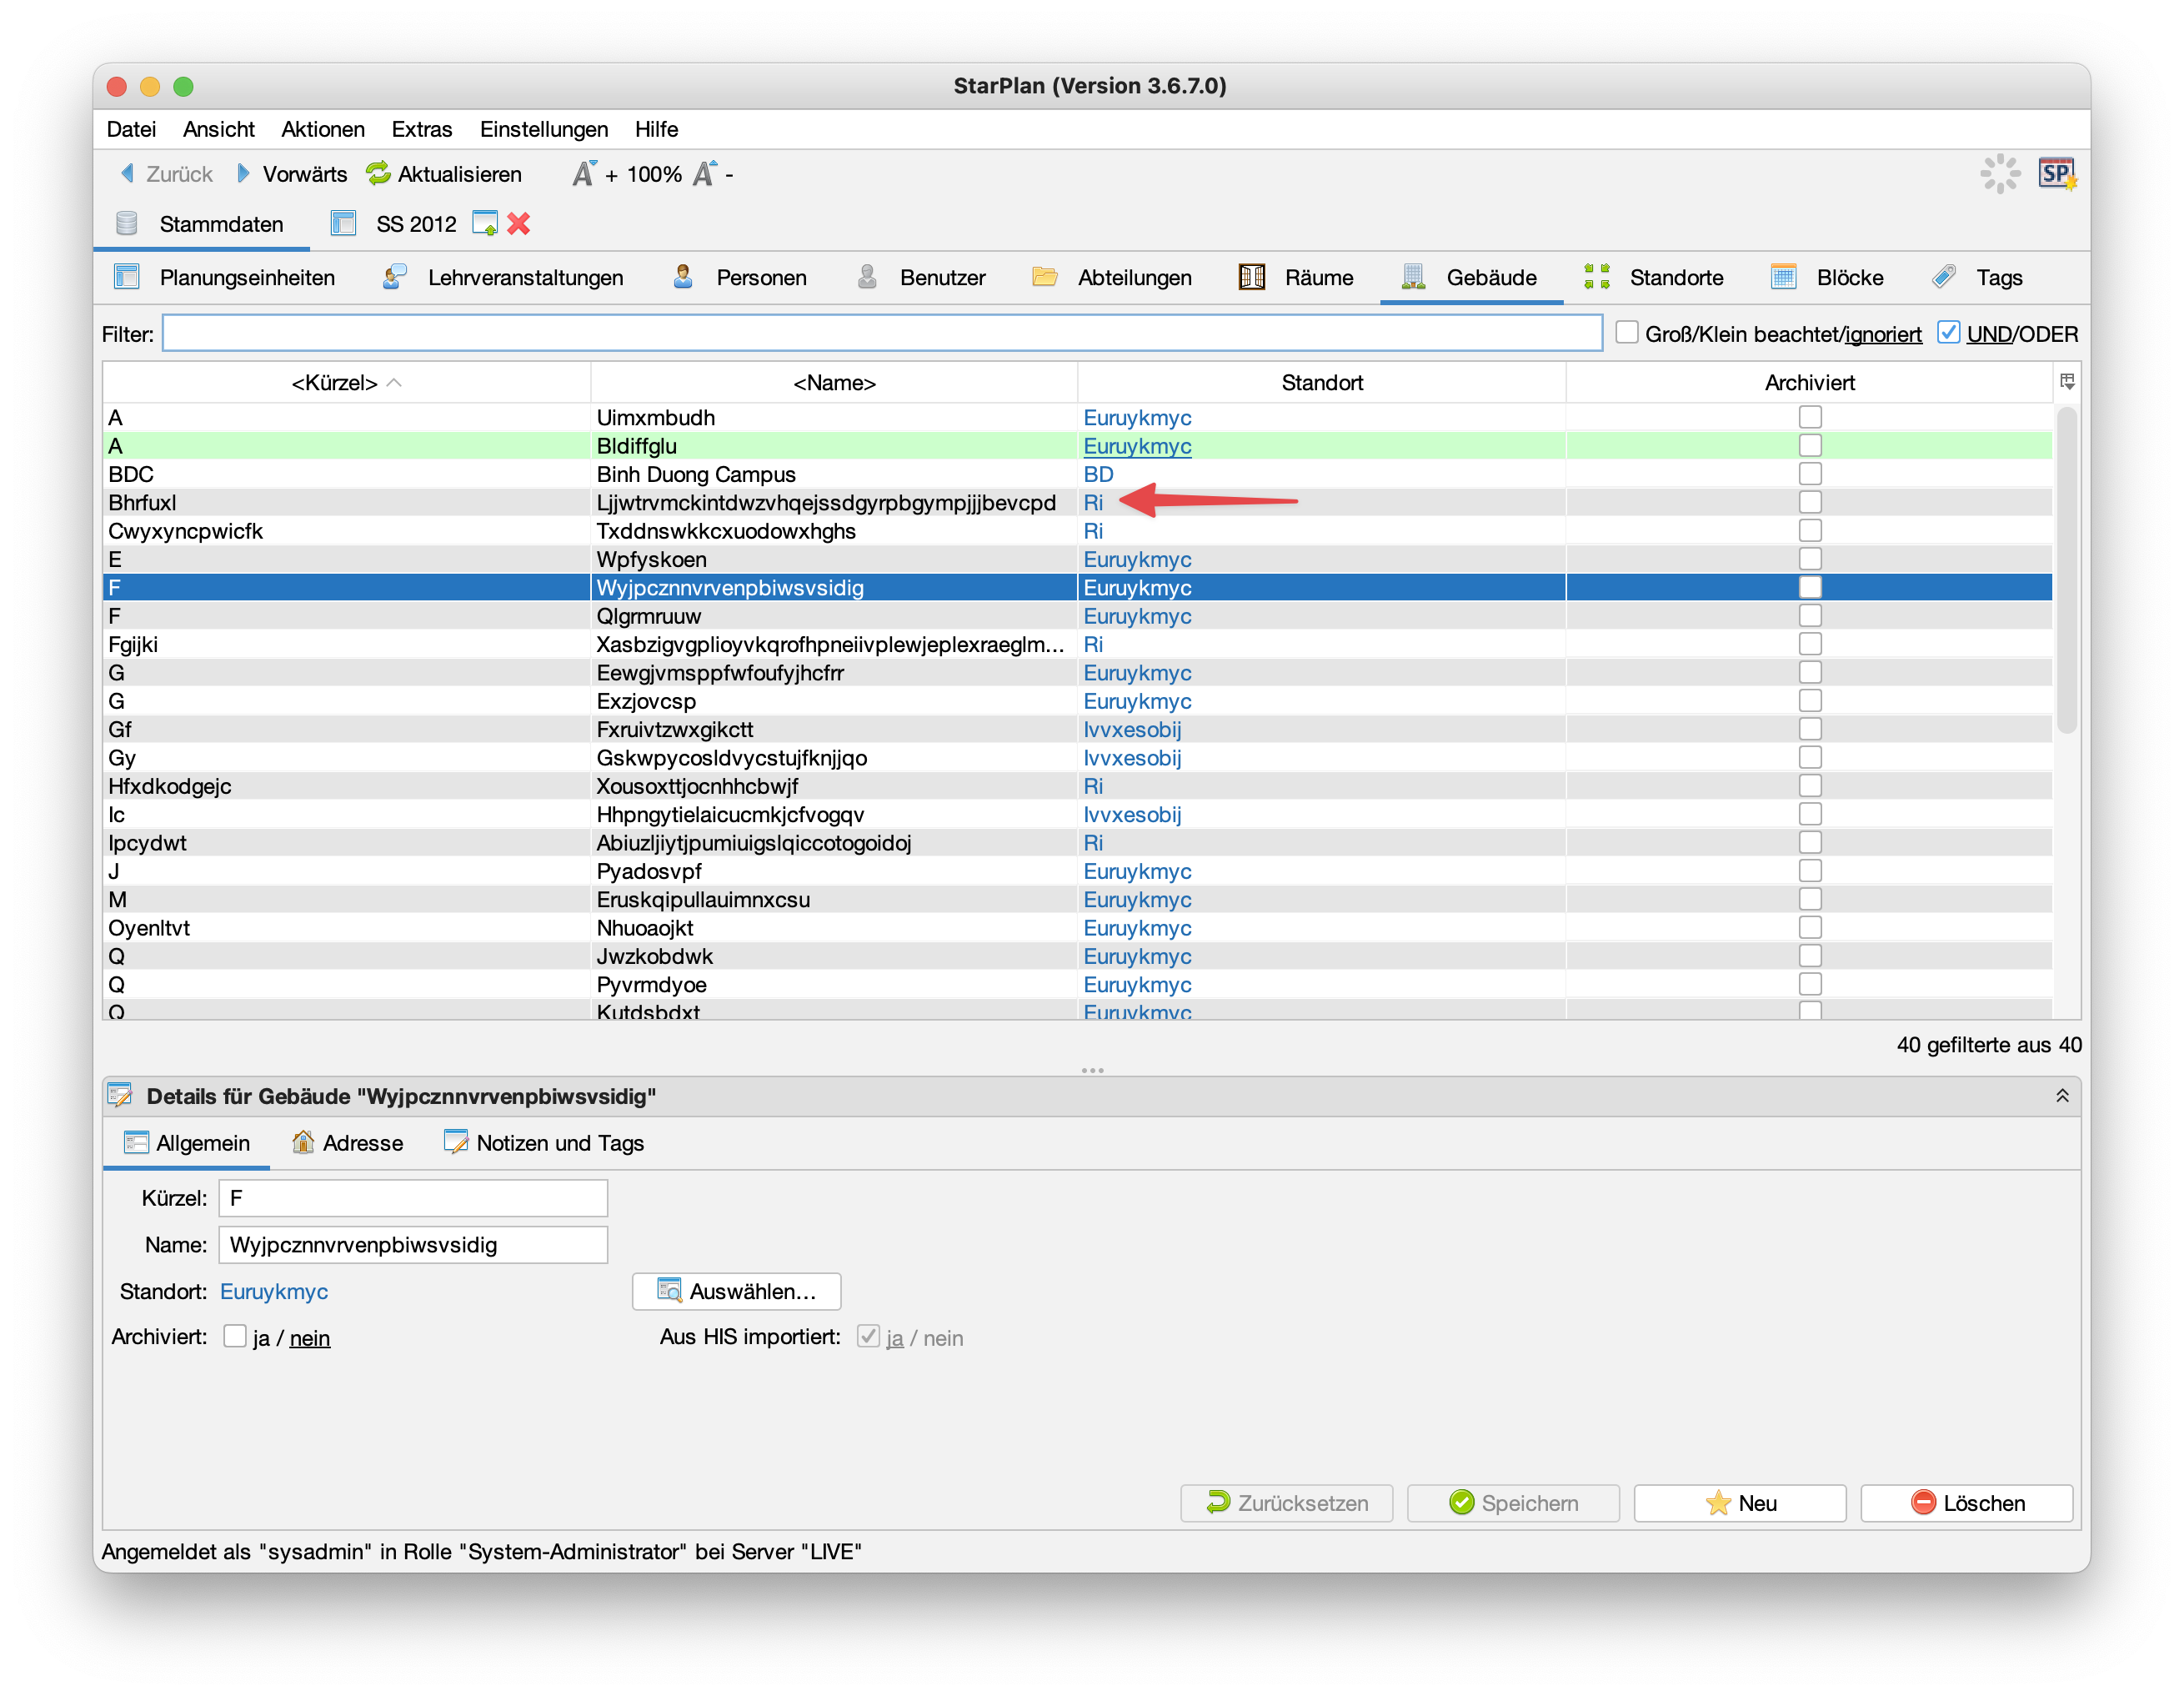Open the Einstellungen menu
The height and width of the screenshot is (1696, 2184).
(543, 129)
